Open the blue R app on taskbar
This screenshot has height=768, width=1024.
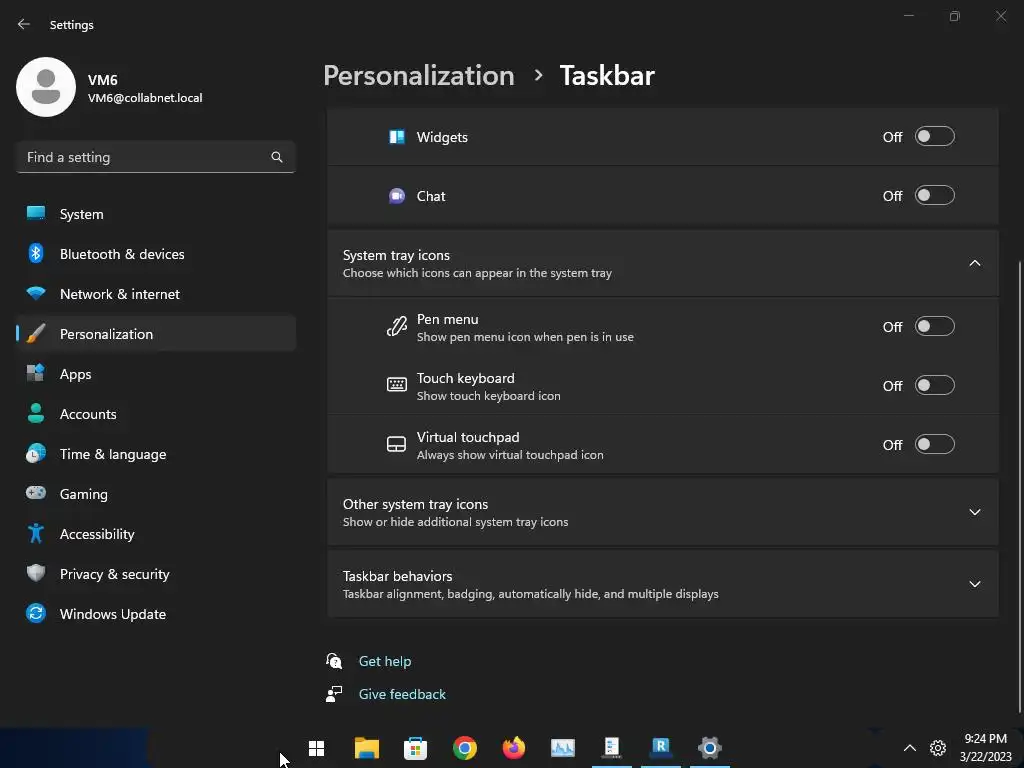point(661,747)
